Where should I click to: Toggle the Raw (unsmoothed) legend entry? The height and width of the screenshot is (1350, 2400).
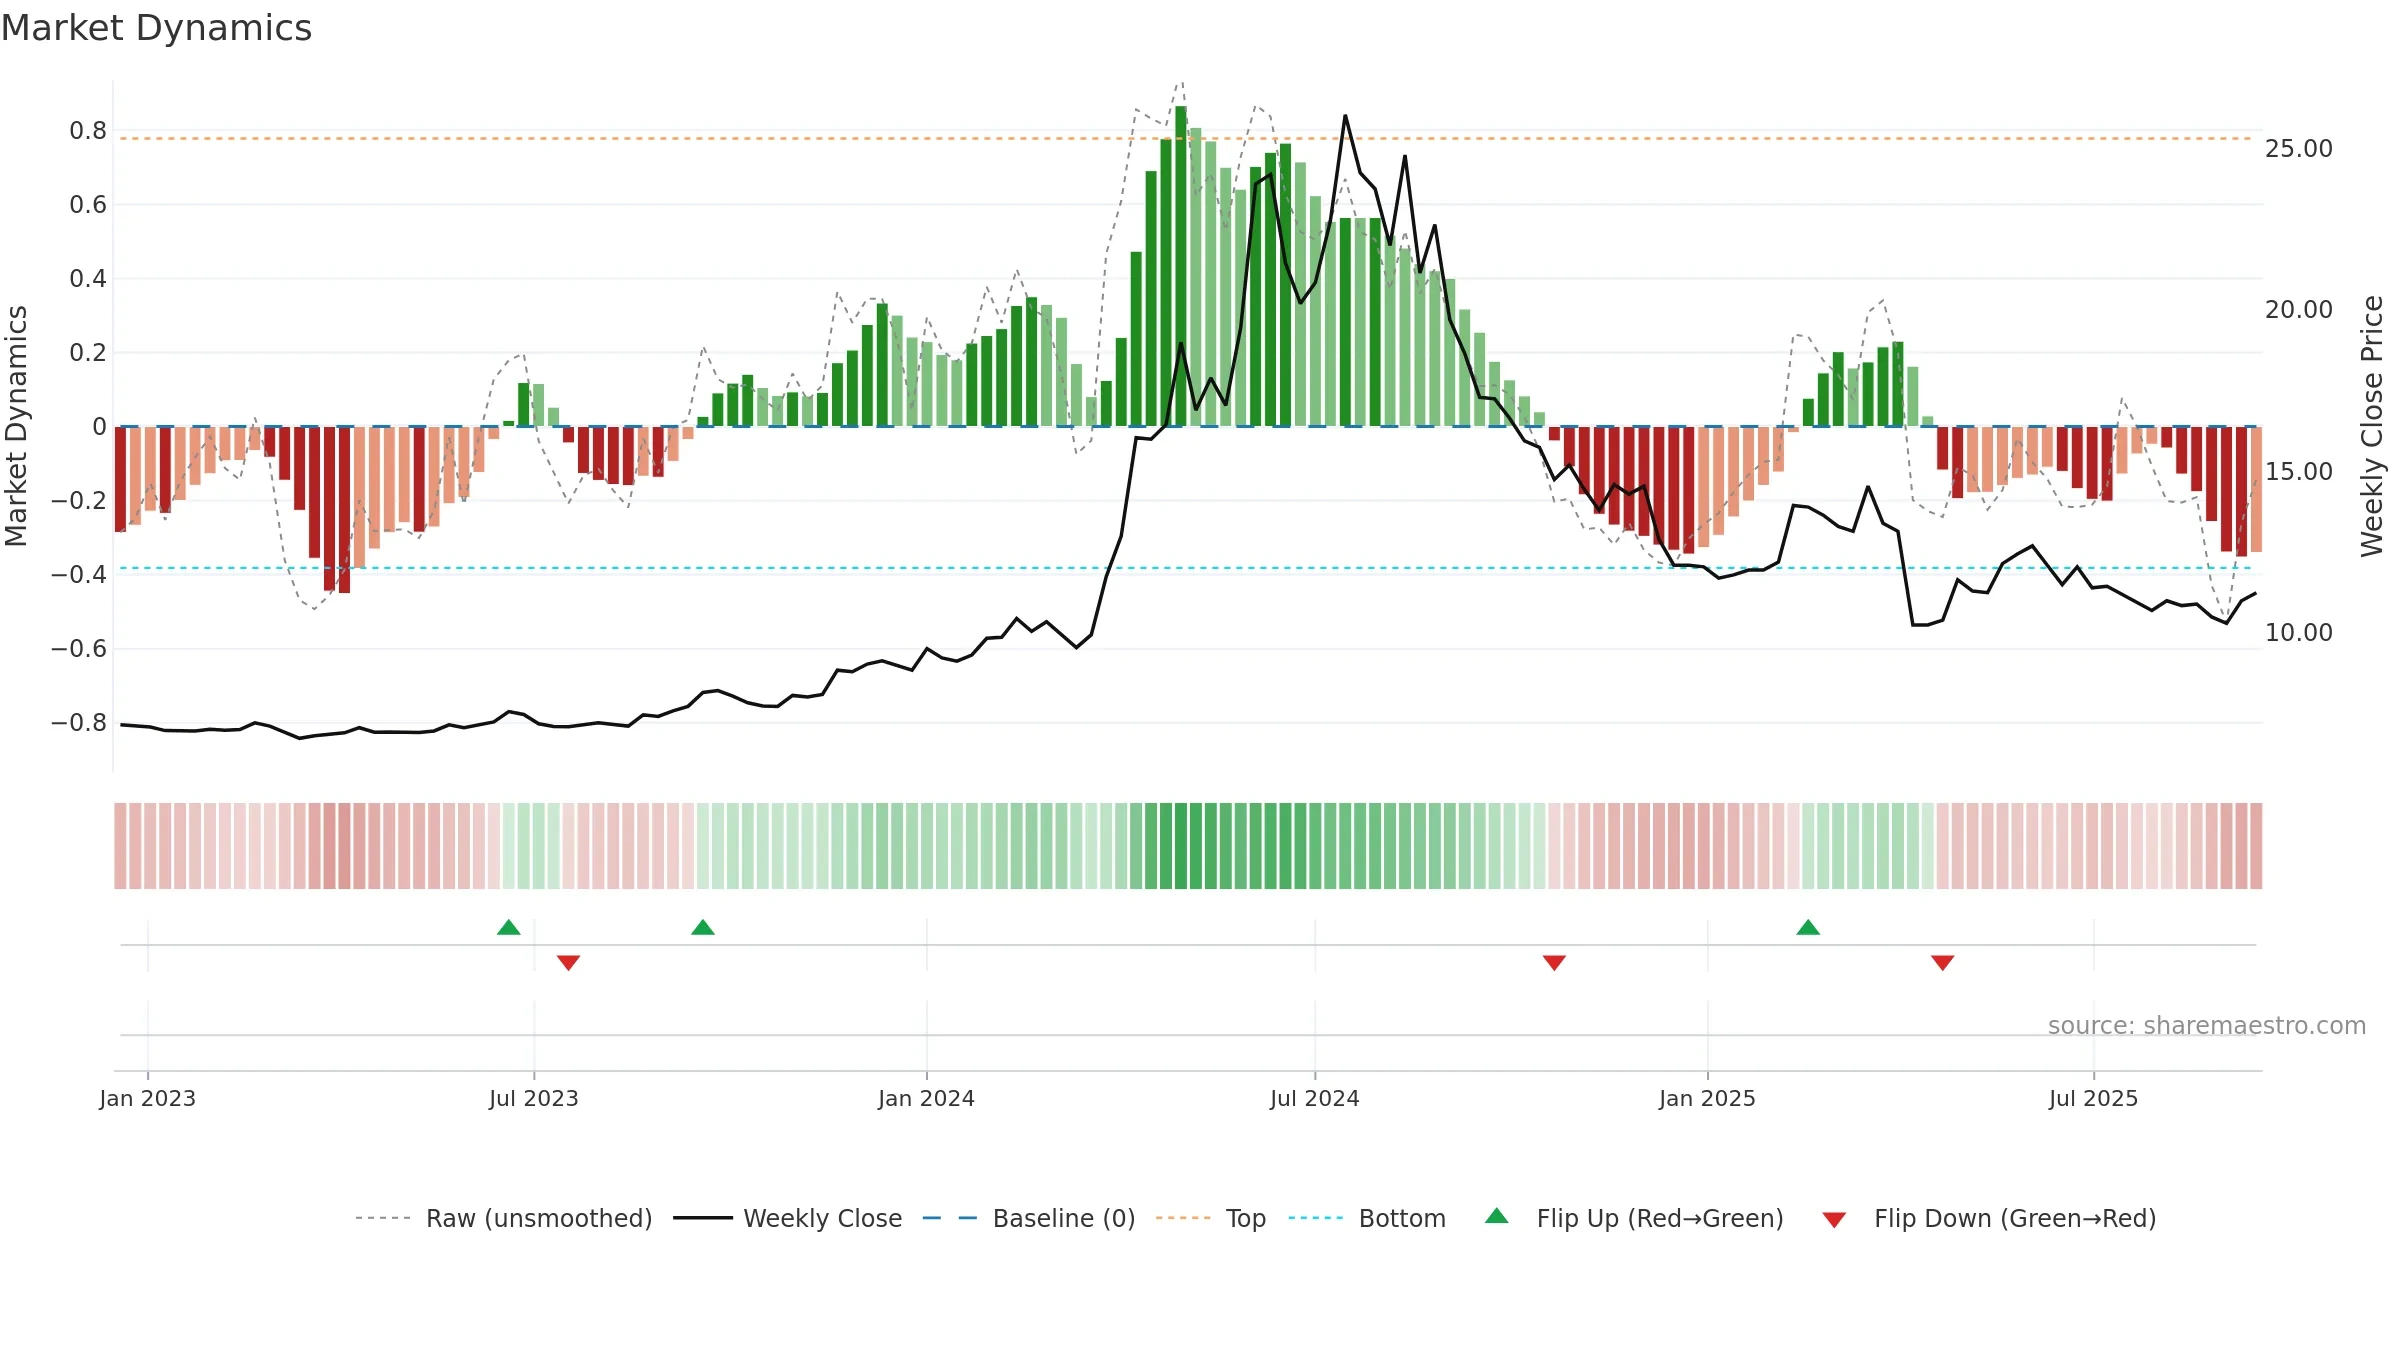[504, 1218]
